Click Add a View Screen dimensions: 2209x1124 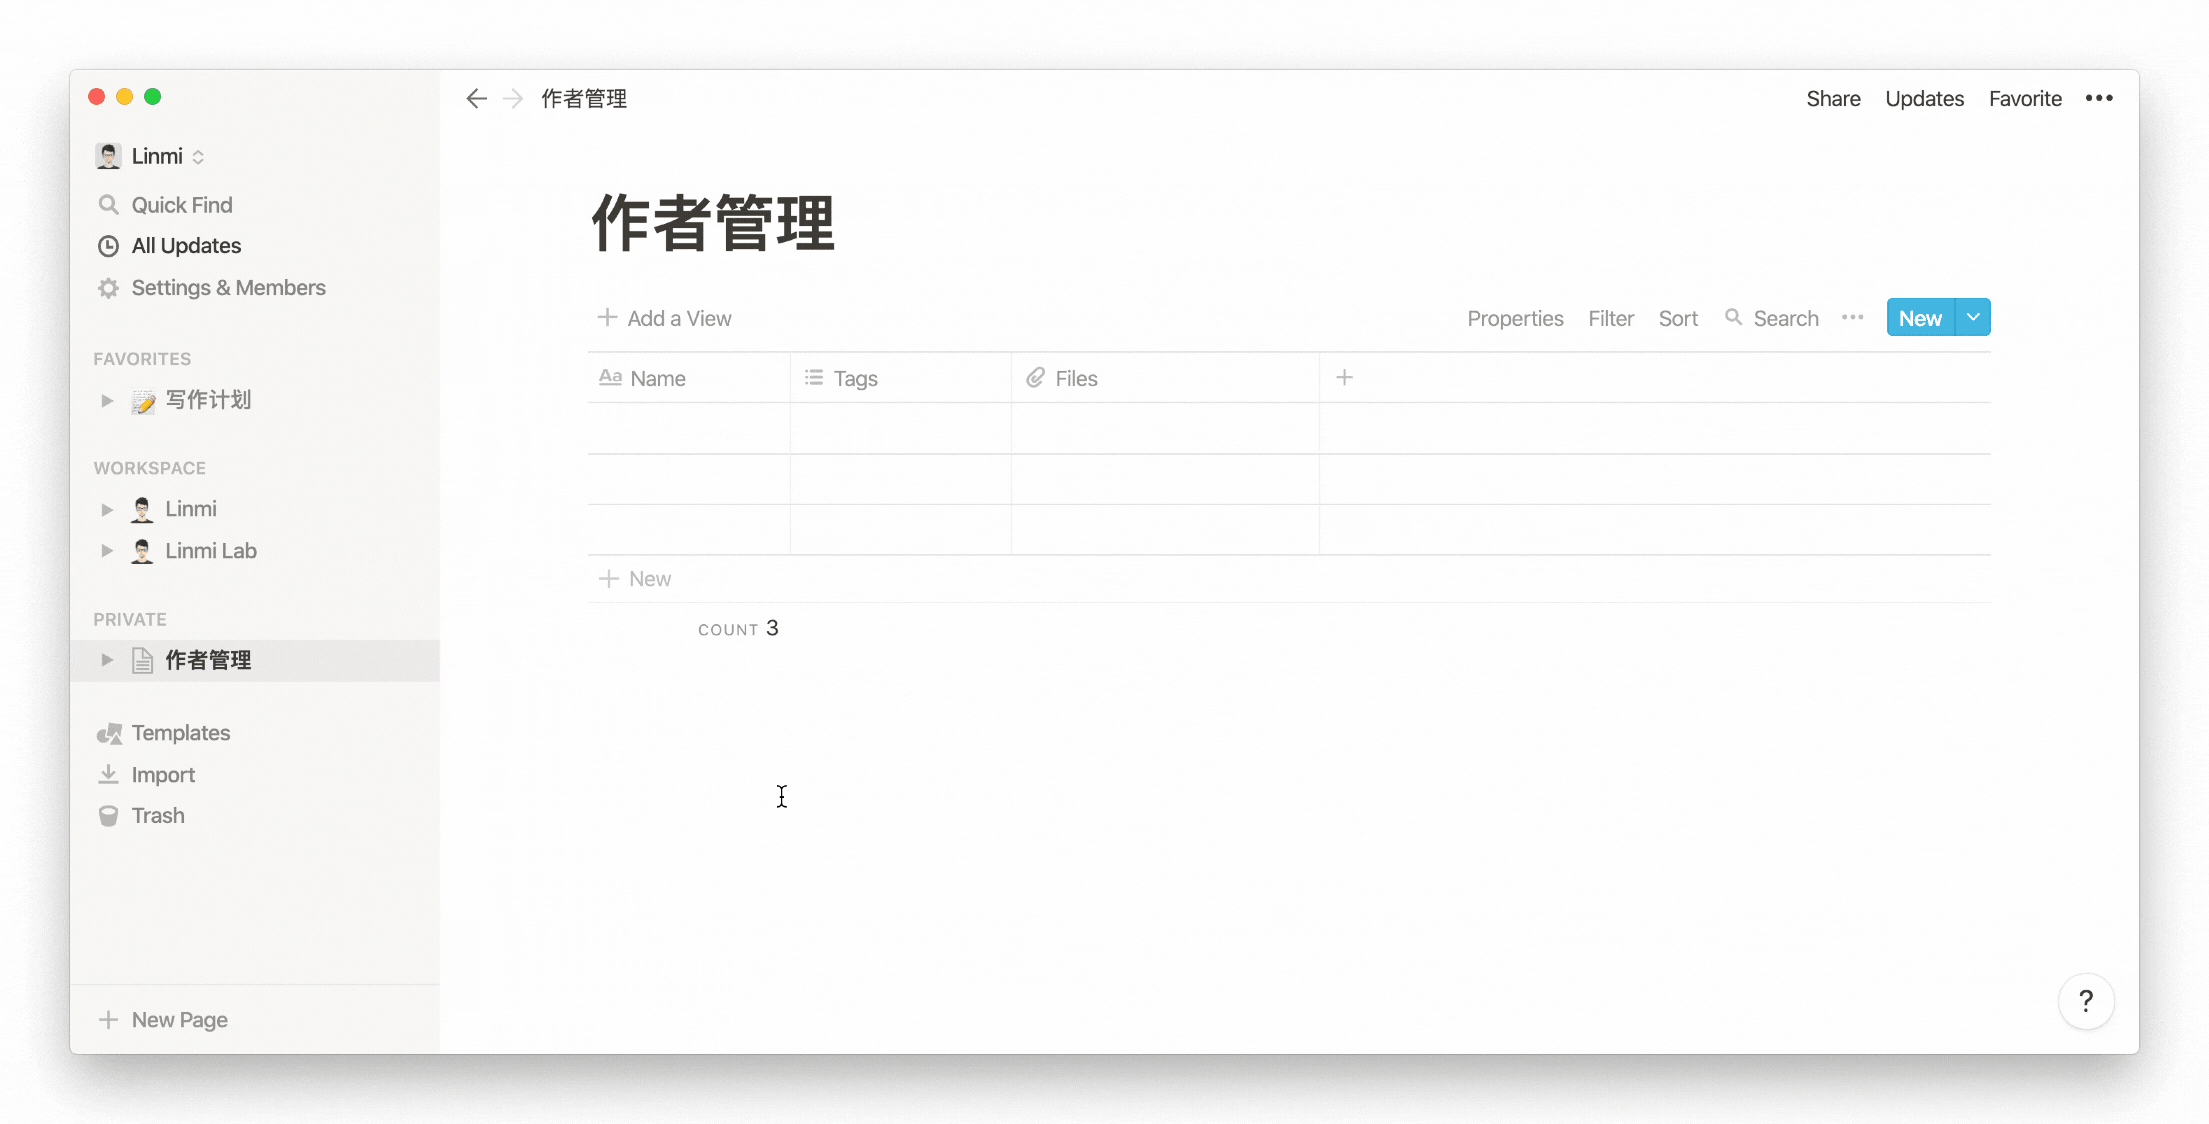coord(665,318)
